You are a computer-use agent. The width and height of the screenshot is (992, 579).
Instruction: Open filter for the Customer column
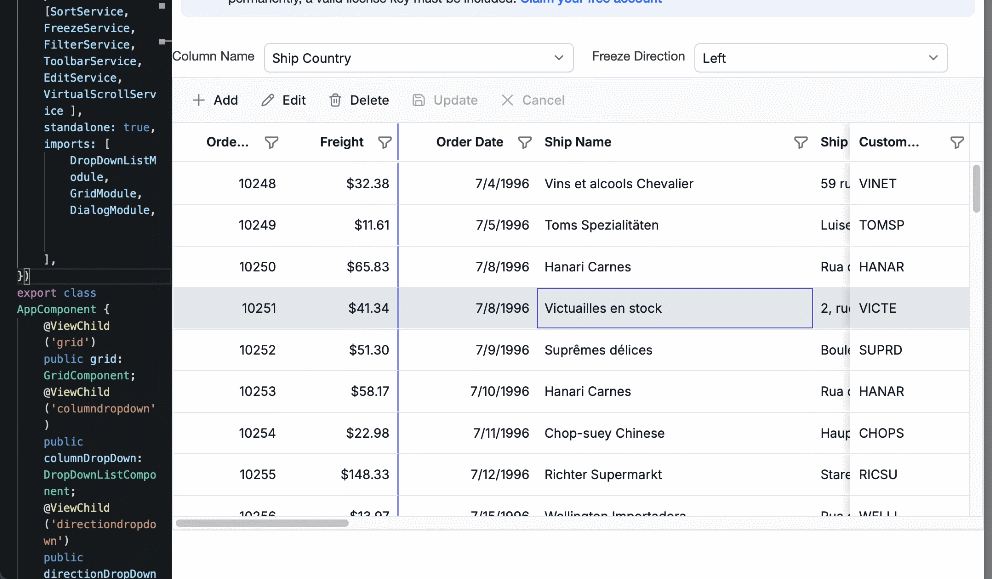(957, 143)
